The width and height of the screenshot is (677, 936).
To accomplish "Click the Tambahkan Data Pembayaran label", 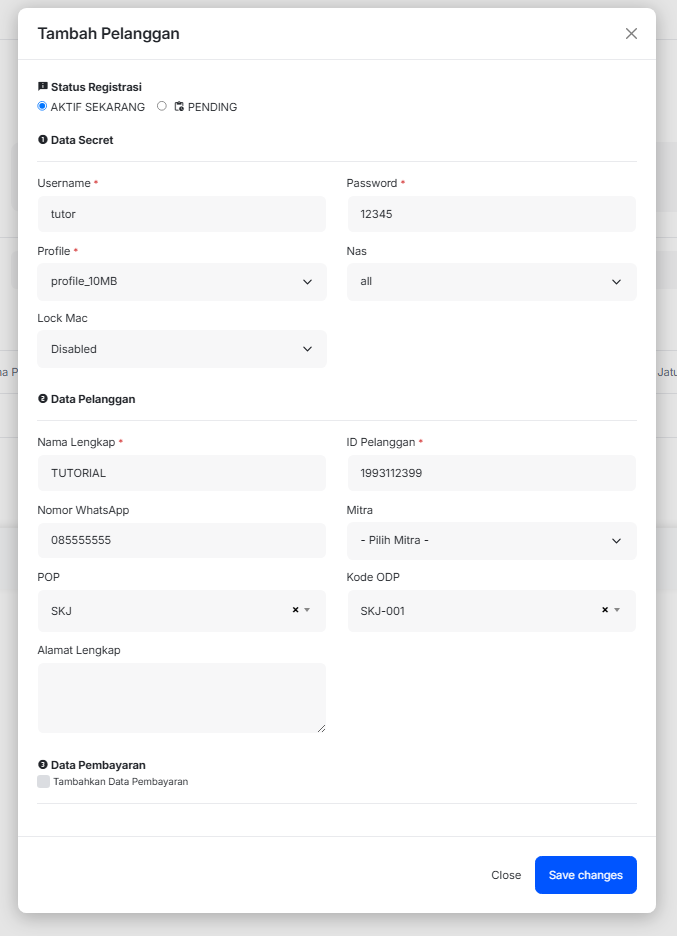I will click(x=121, y=781).
